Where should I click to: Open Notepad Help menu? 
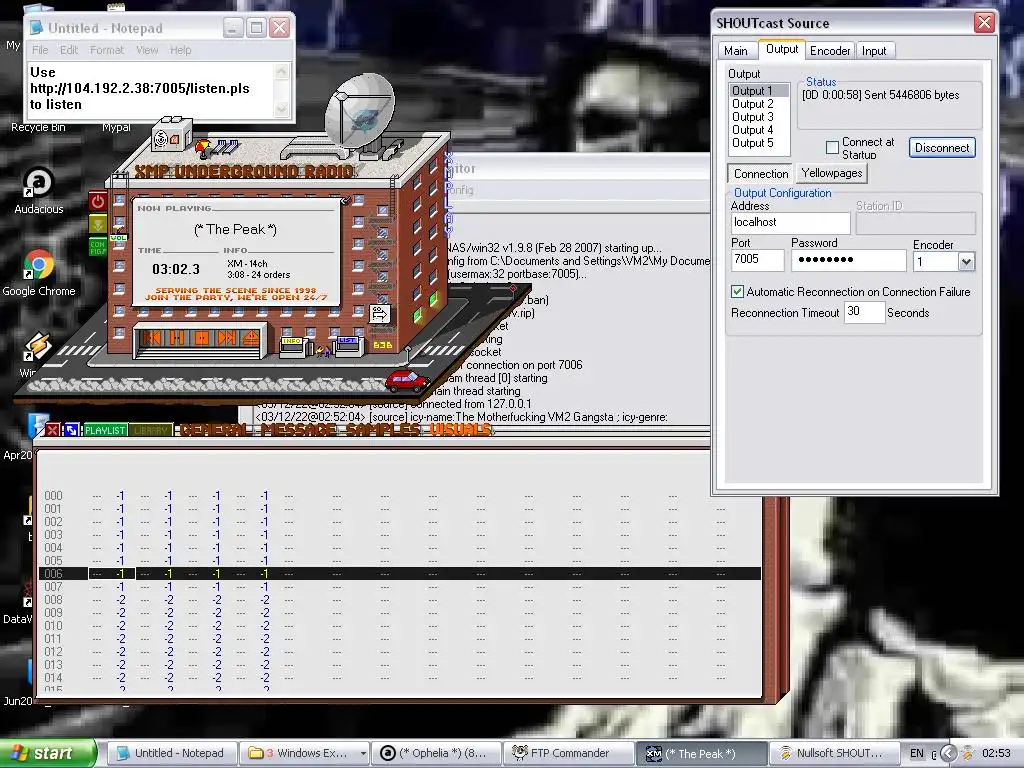pyautogui.click(x=180, y=50)
